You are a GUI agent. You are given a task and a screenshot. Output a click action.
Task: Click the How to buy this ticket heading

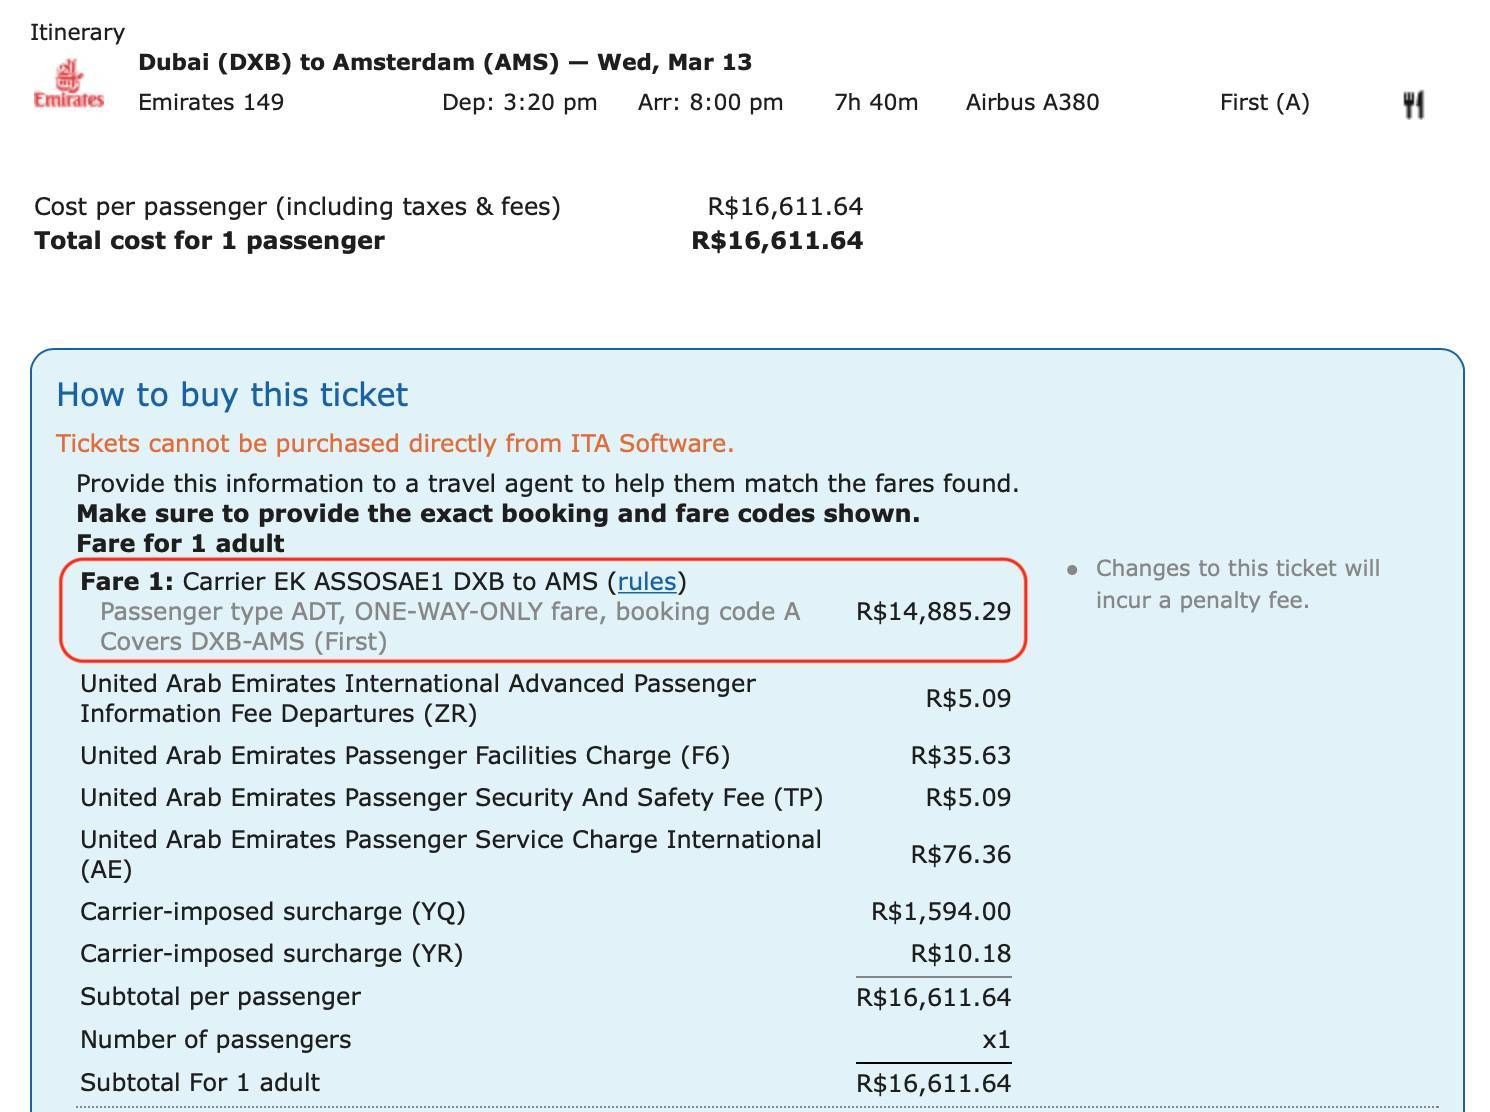tap(232, 395)
